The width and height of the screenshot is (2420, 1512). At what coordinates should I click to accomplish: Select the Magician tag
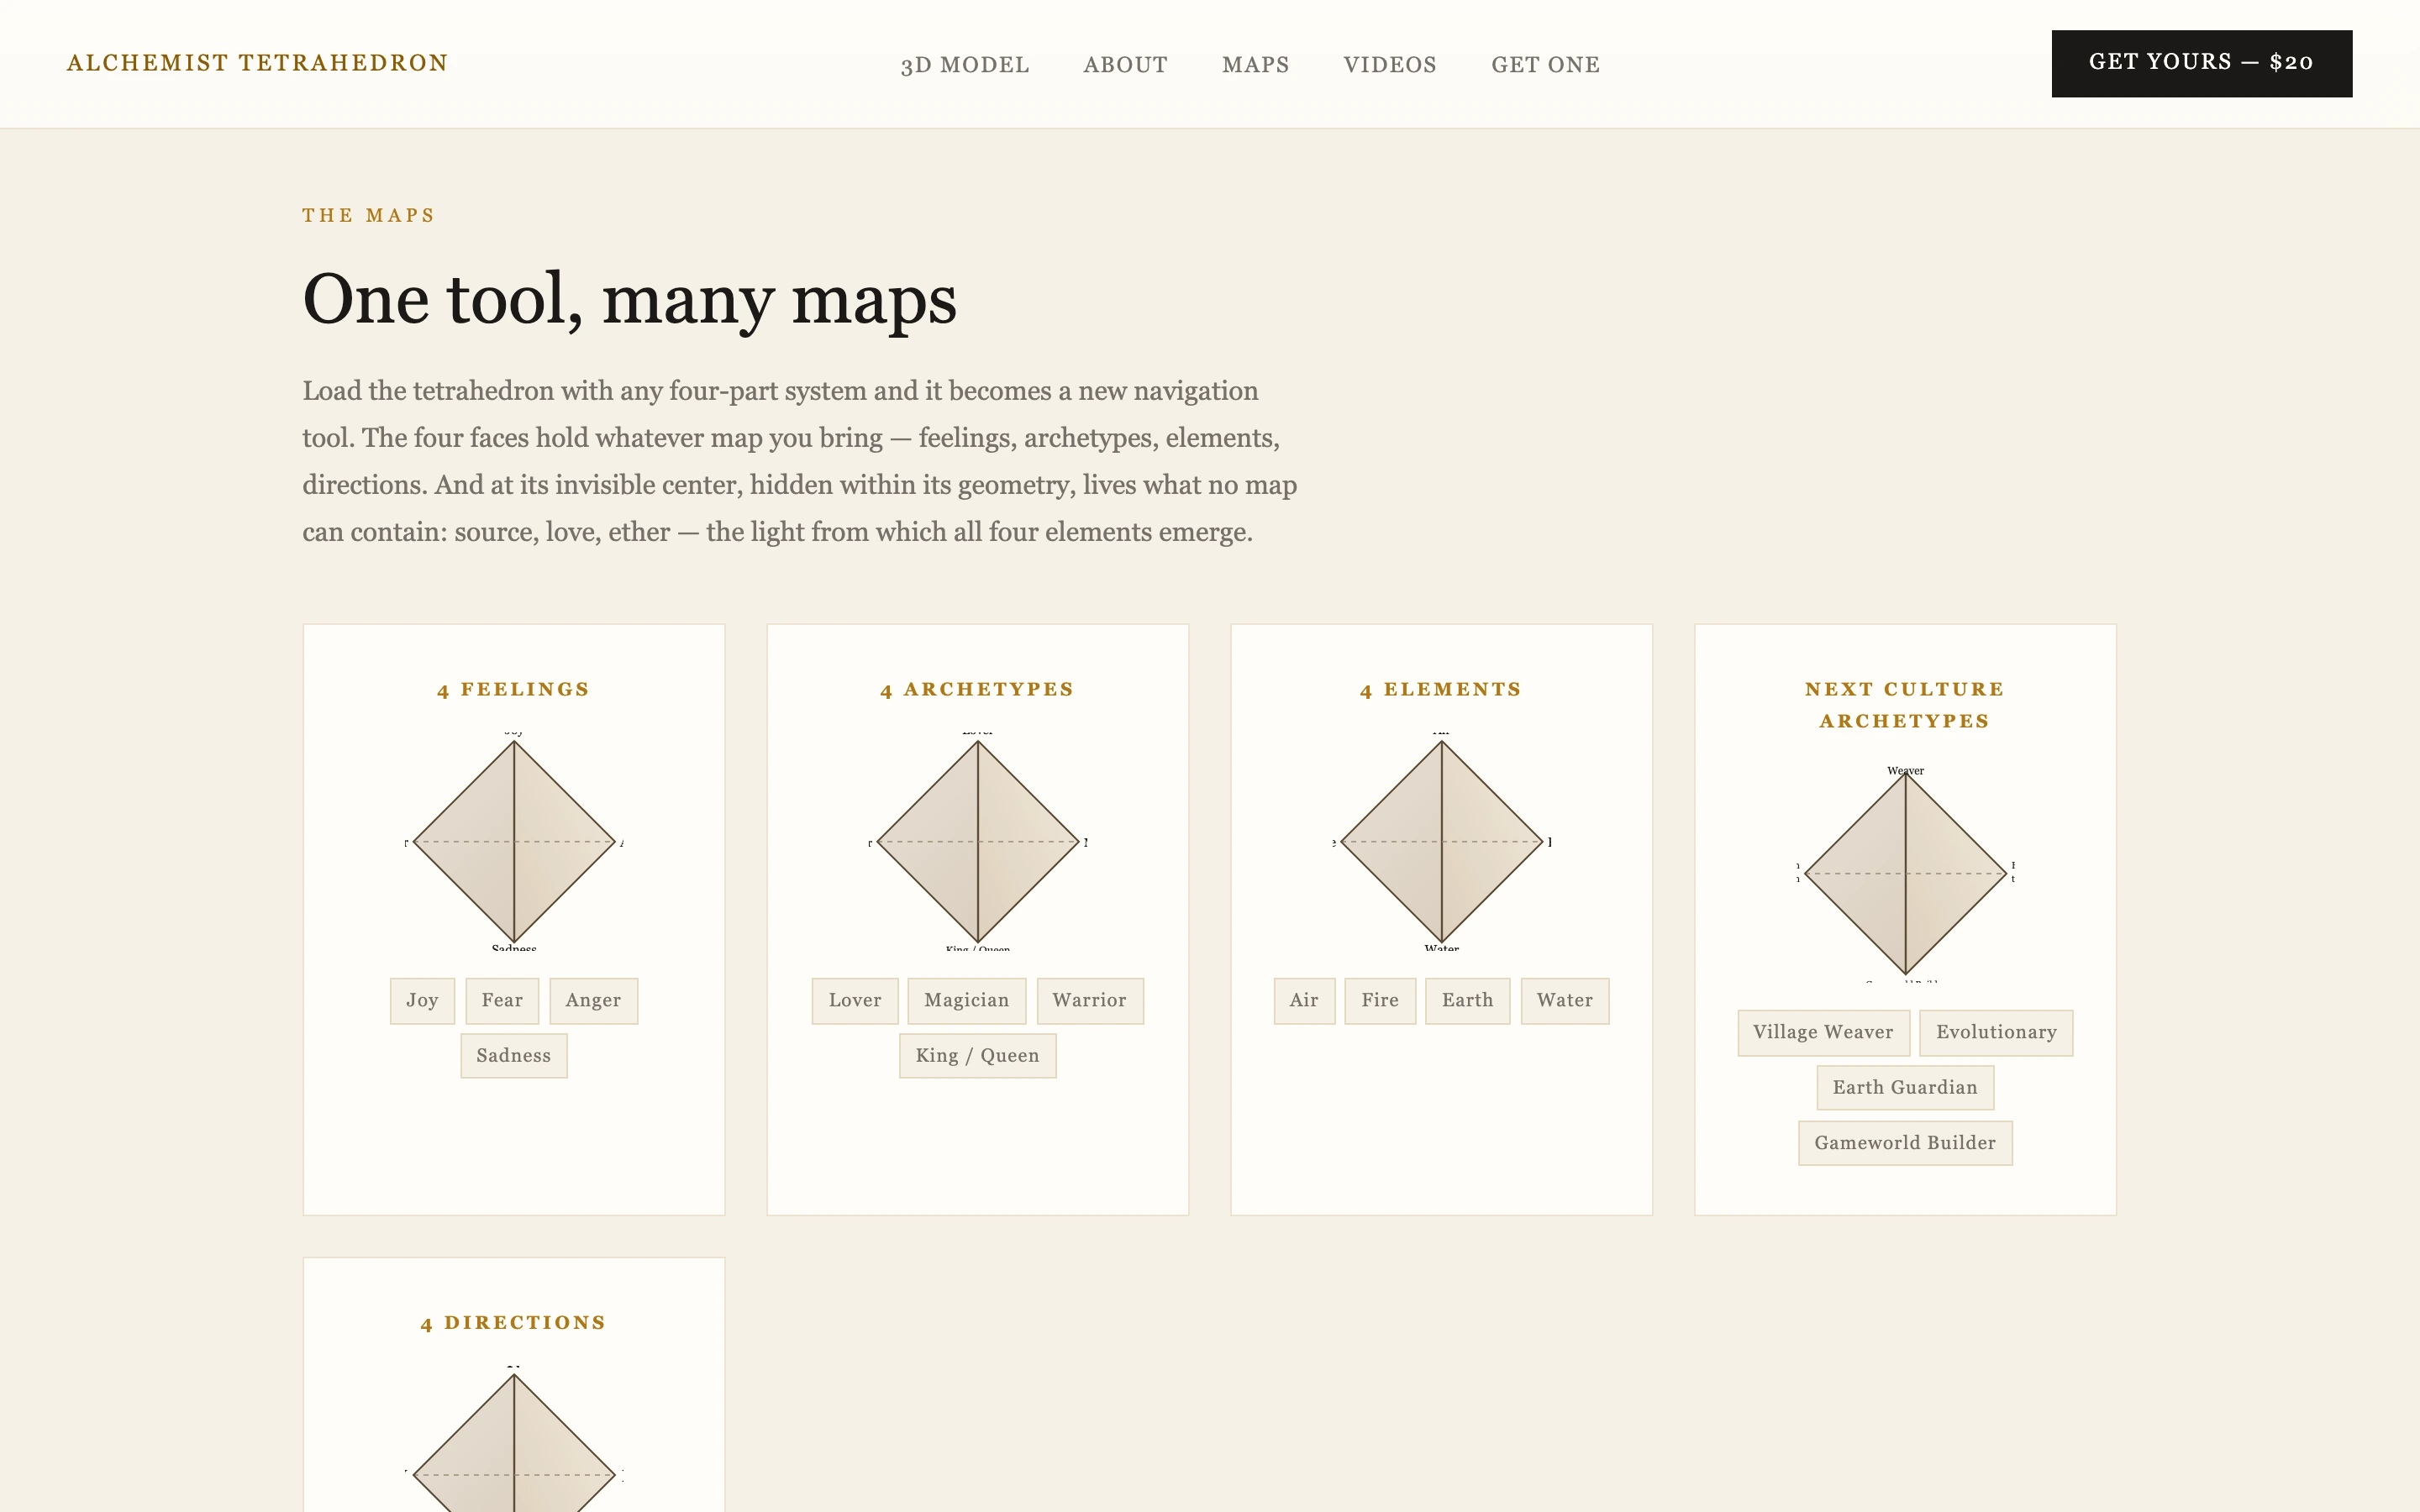(x=966, y=1000)
